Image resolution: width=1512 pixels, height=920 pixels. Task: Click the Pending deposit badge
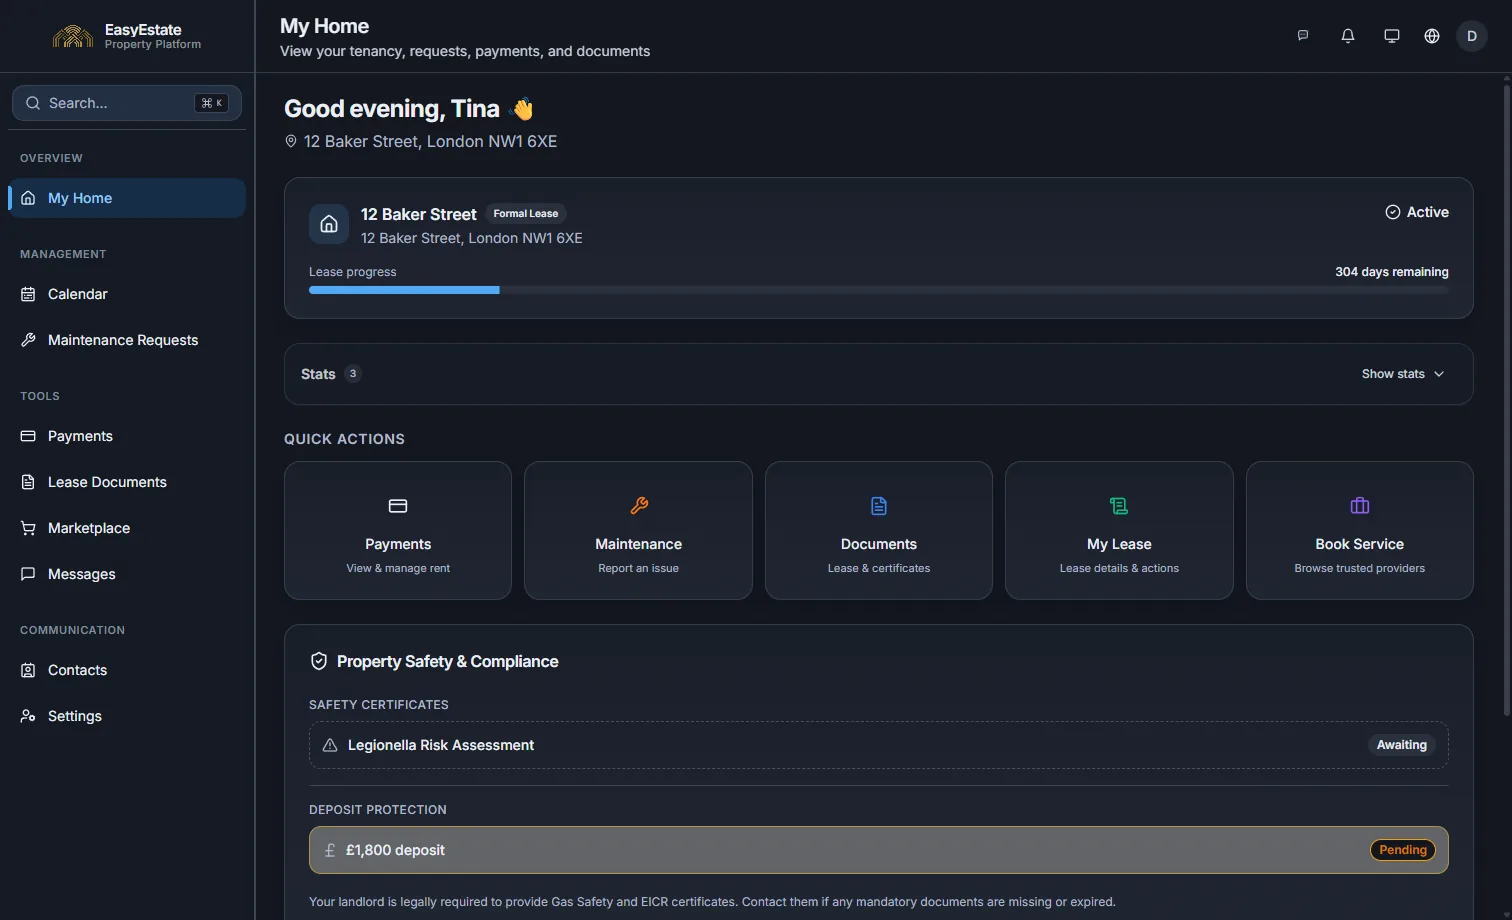[1403, 850]
